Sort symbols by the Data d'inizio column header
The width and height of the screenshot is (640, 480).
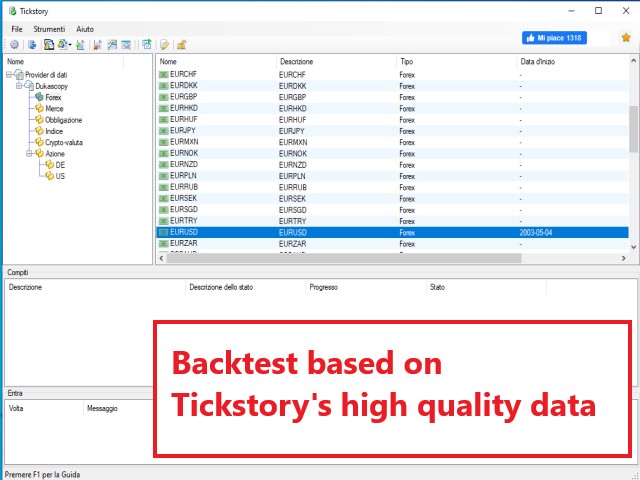[x=572, y=62]
